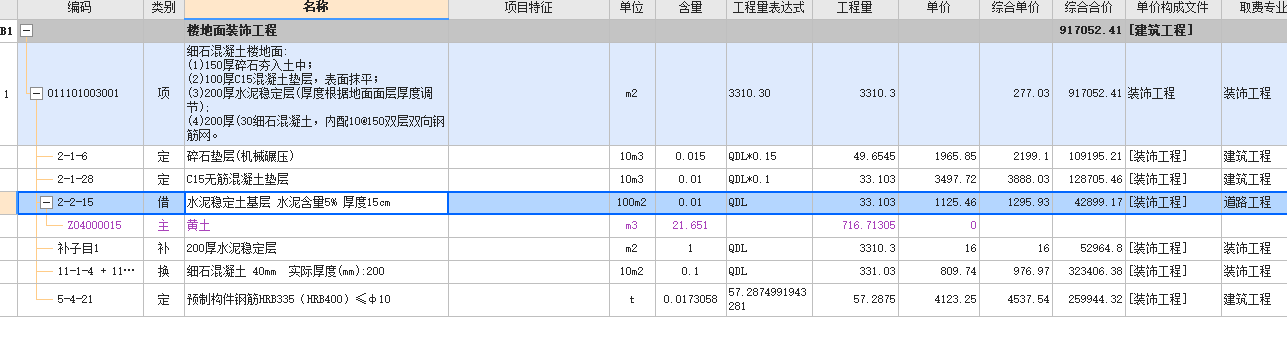Select the 黄土 material name cell

tap(316, 226)
